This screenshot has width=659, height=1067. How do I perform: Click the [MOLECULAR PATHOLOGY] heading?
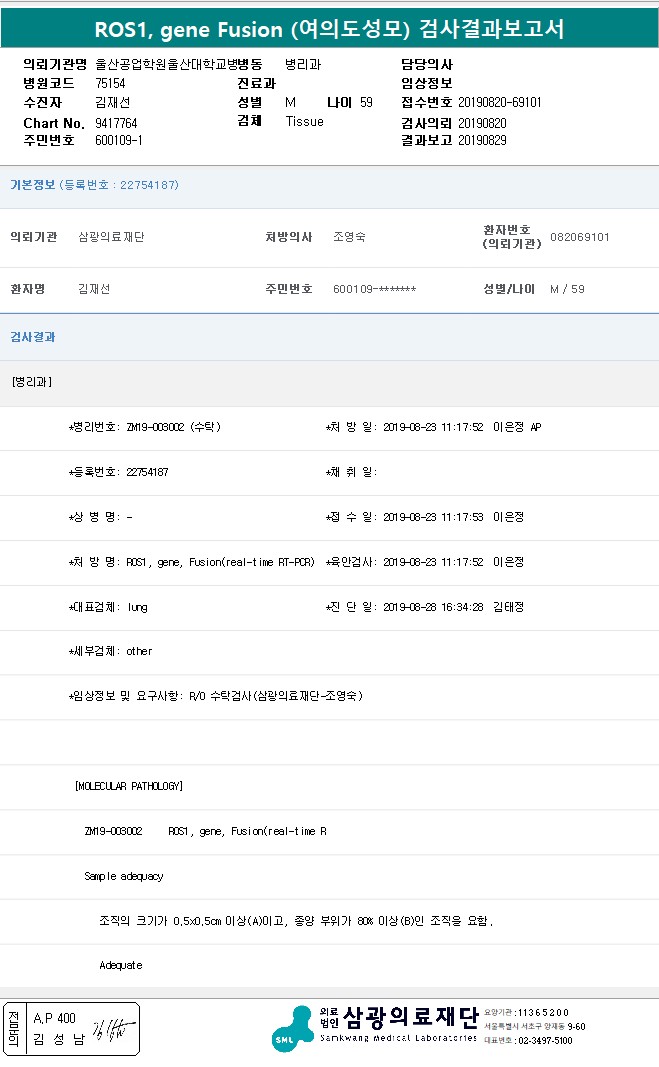128,786
